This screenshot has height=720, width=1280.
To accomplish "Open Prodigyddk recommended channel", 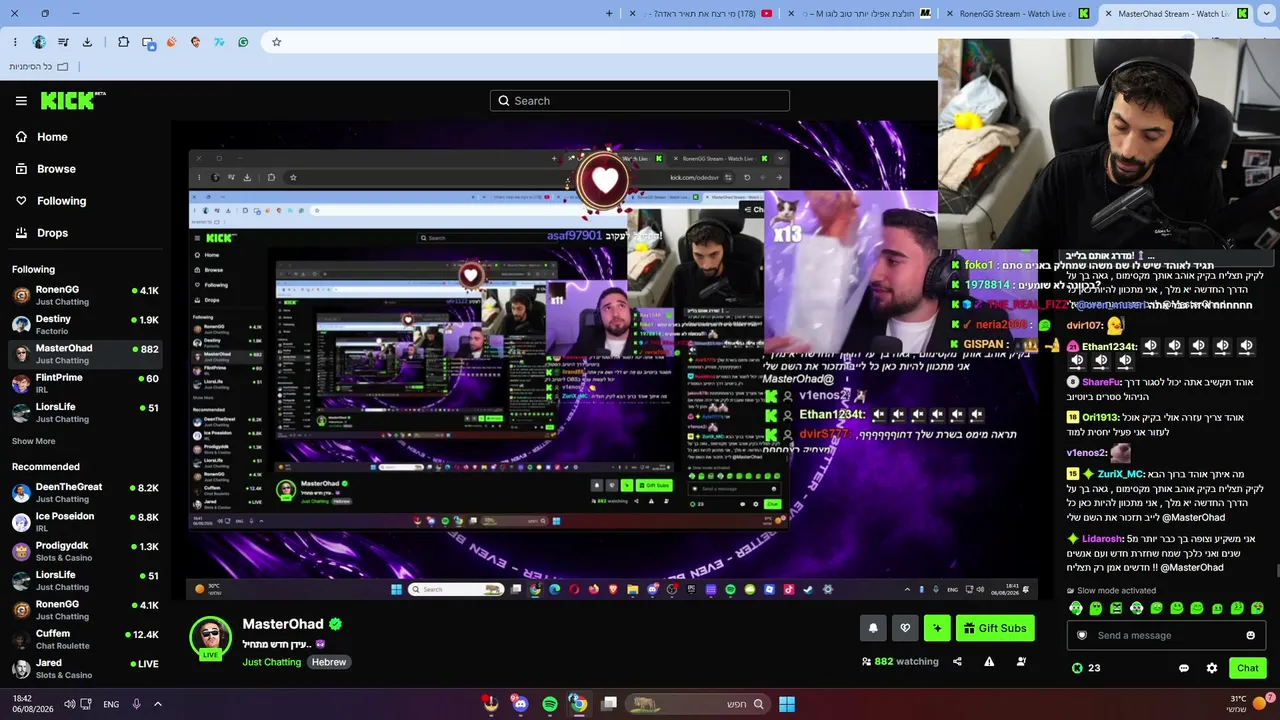I will (x=86, y=551).
